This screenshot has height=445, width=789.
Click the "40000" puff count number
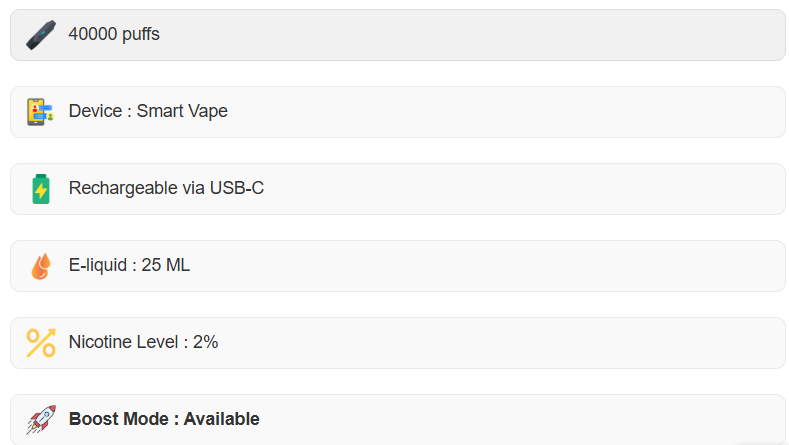92,35
